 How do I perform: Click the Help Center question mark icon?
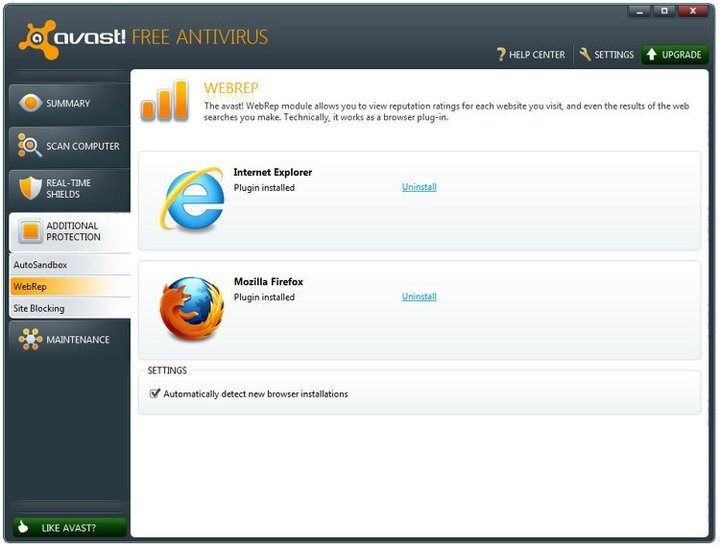[501, 55]
